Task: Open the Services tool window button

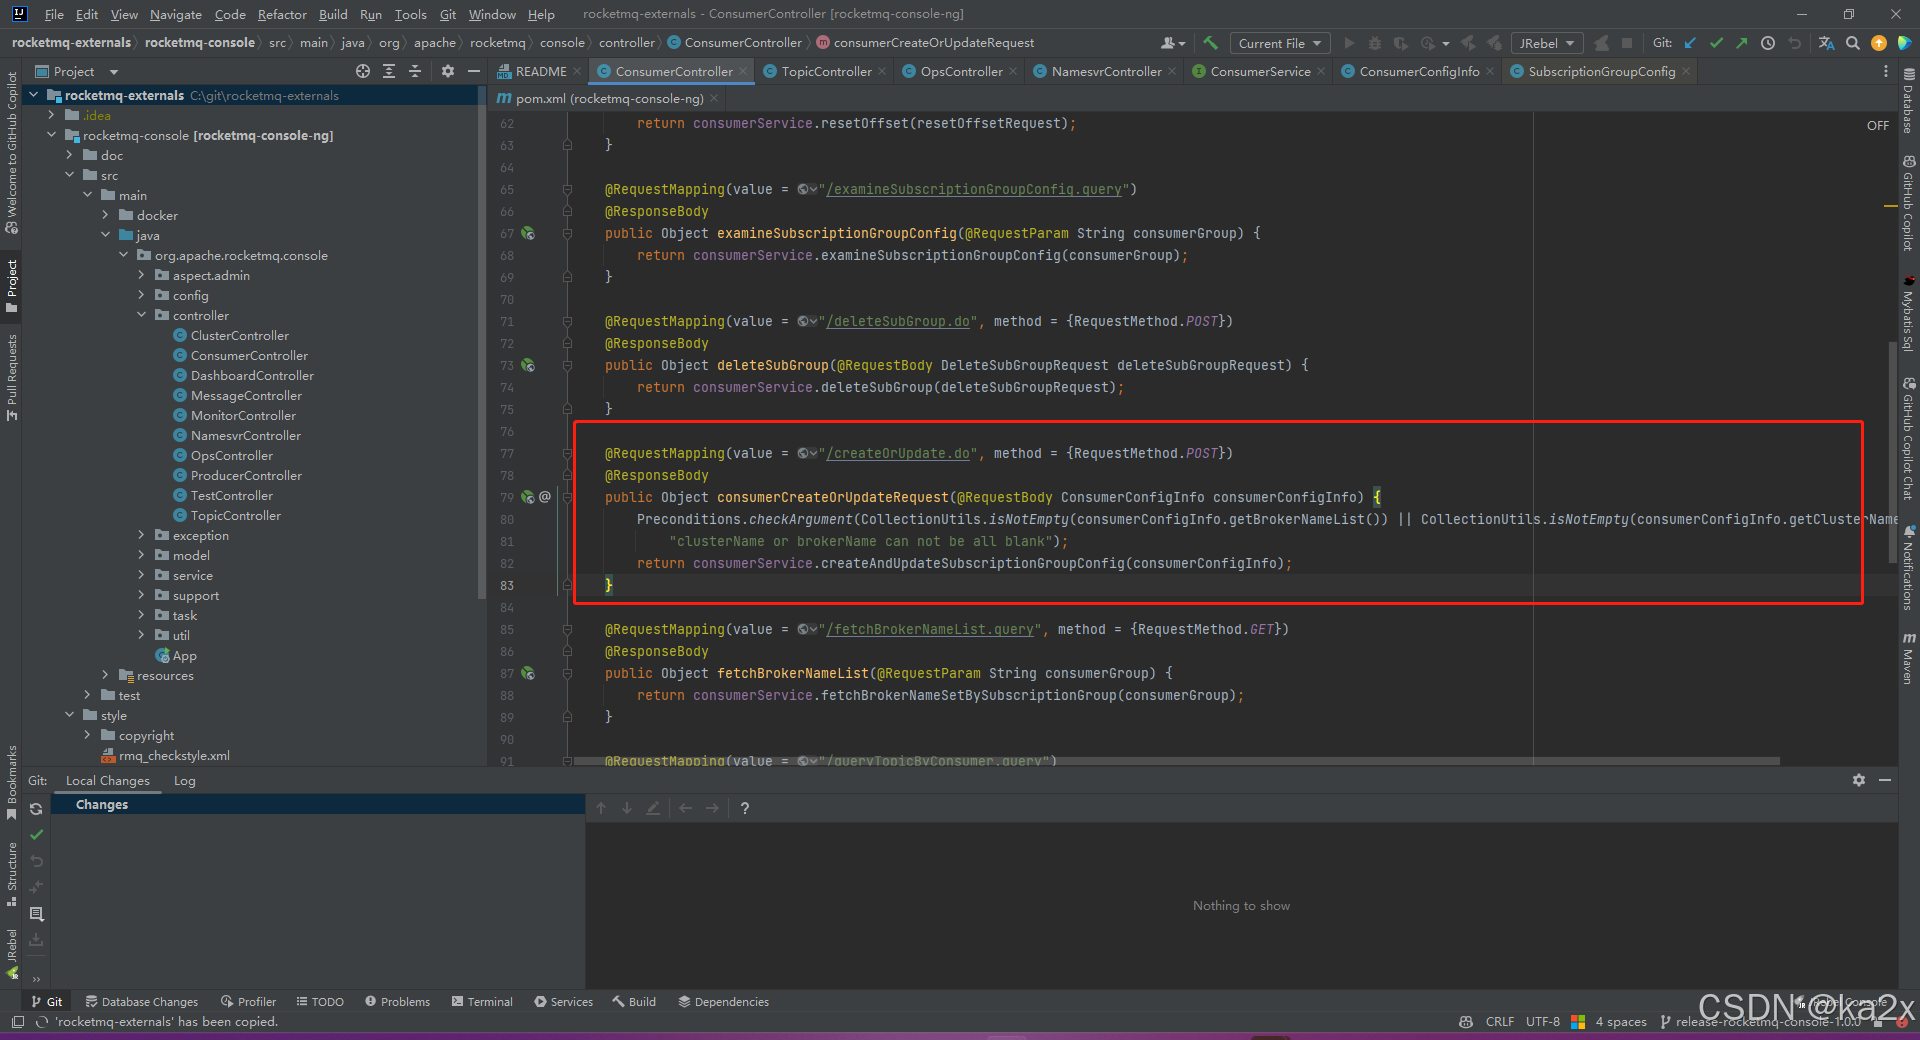Action: (x=563, y=1001)
